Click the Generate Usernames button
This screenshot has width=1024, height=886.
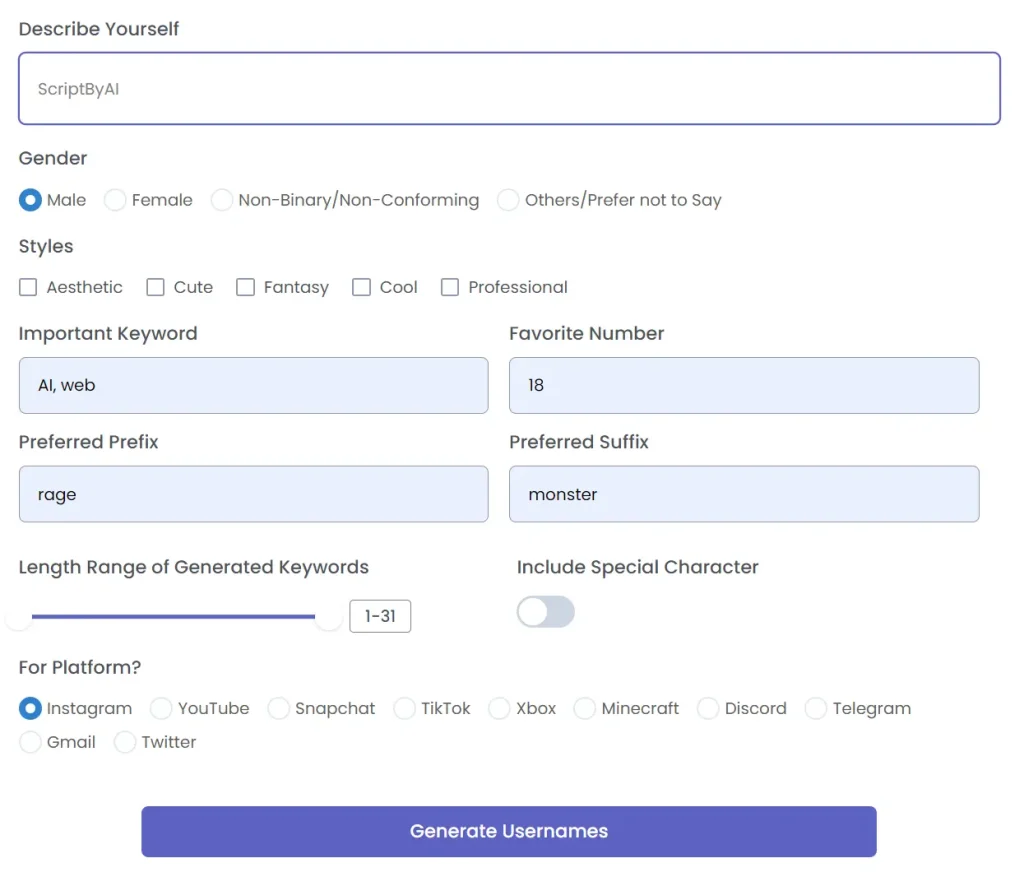[x=509, y=831]
